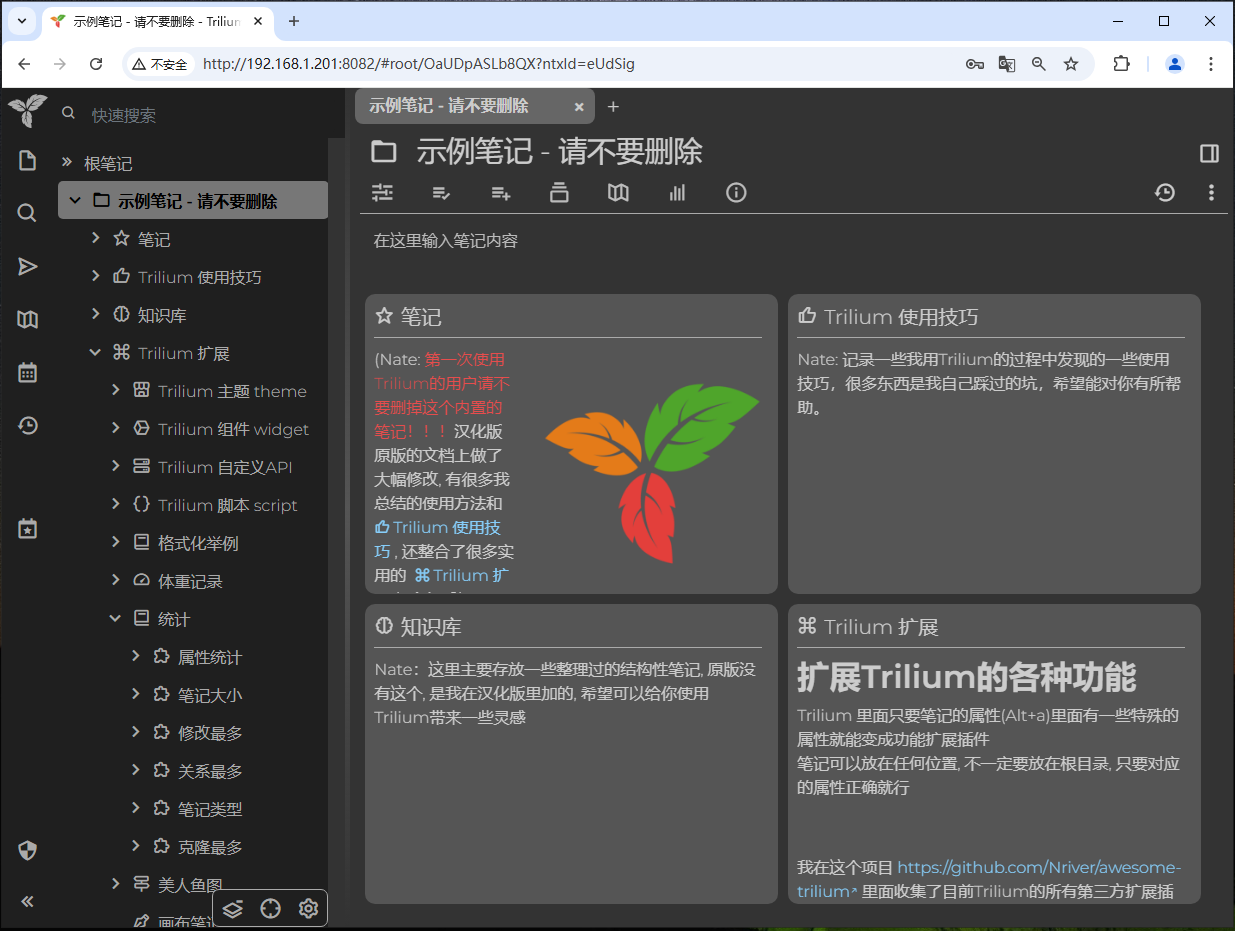Select 克隆最多 in note tree

click(210, 847)
